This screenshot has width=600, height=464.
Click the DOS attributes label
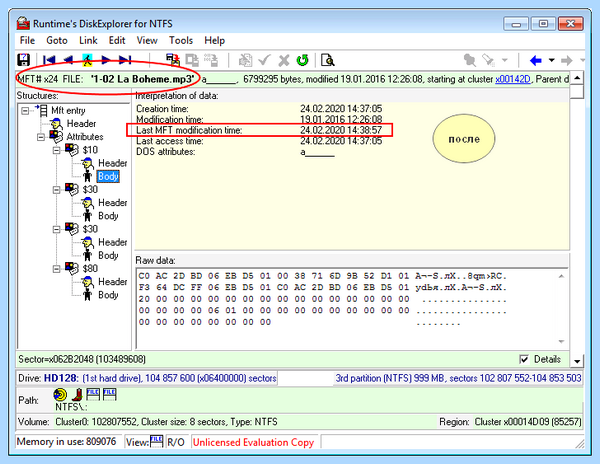(166, 151)
